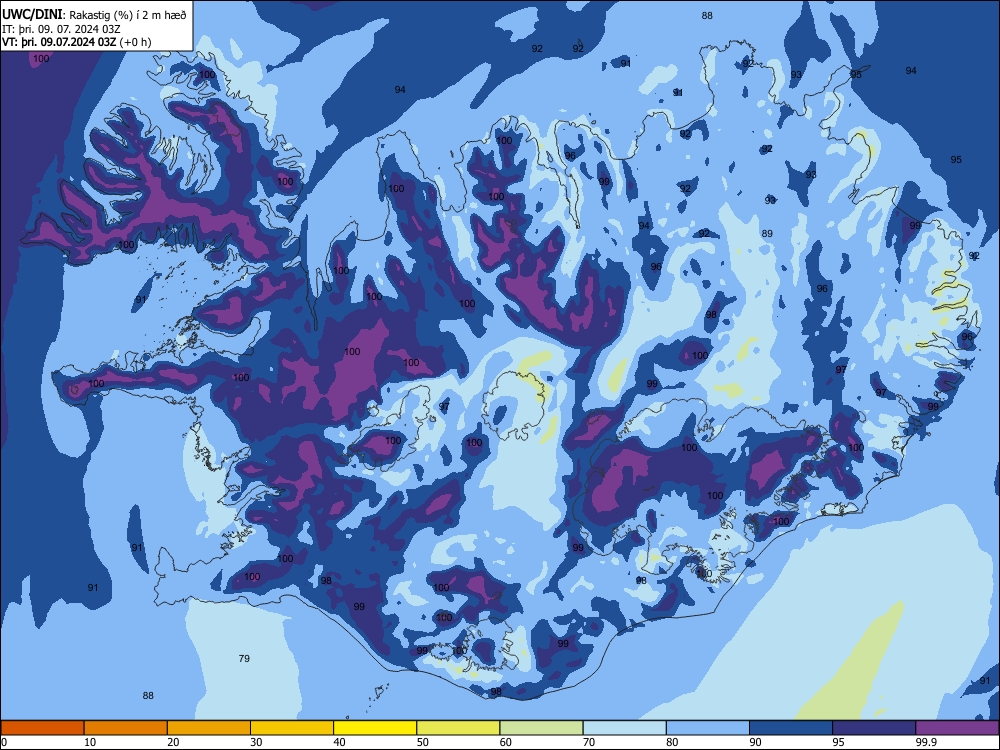1000x750 pixels.
Task: Click the UWC/DINI title text
Action: point(32,14)
